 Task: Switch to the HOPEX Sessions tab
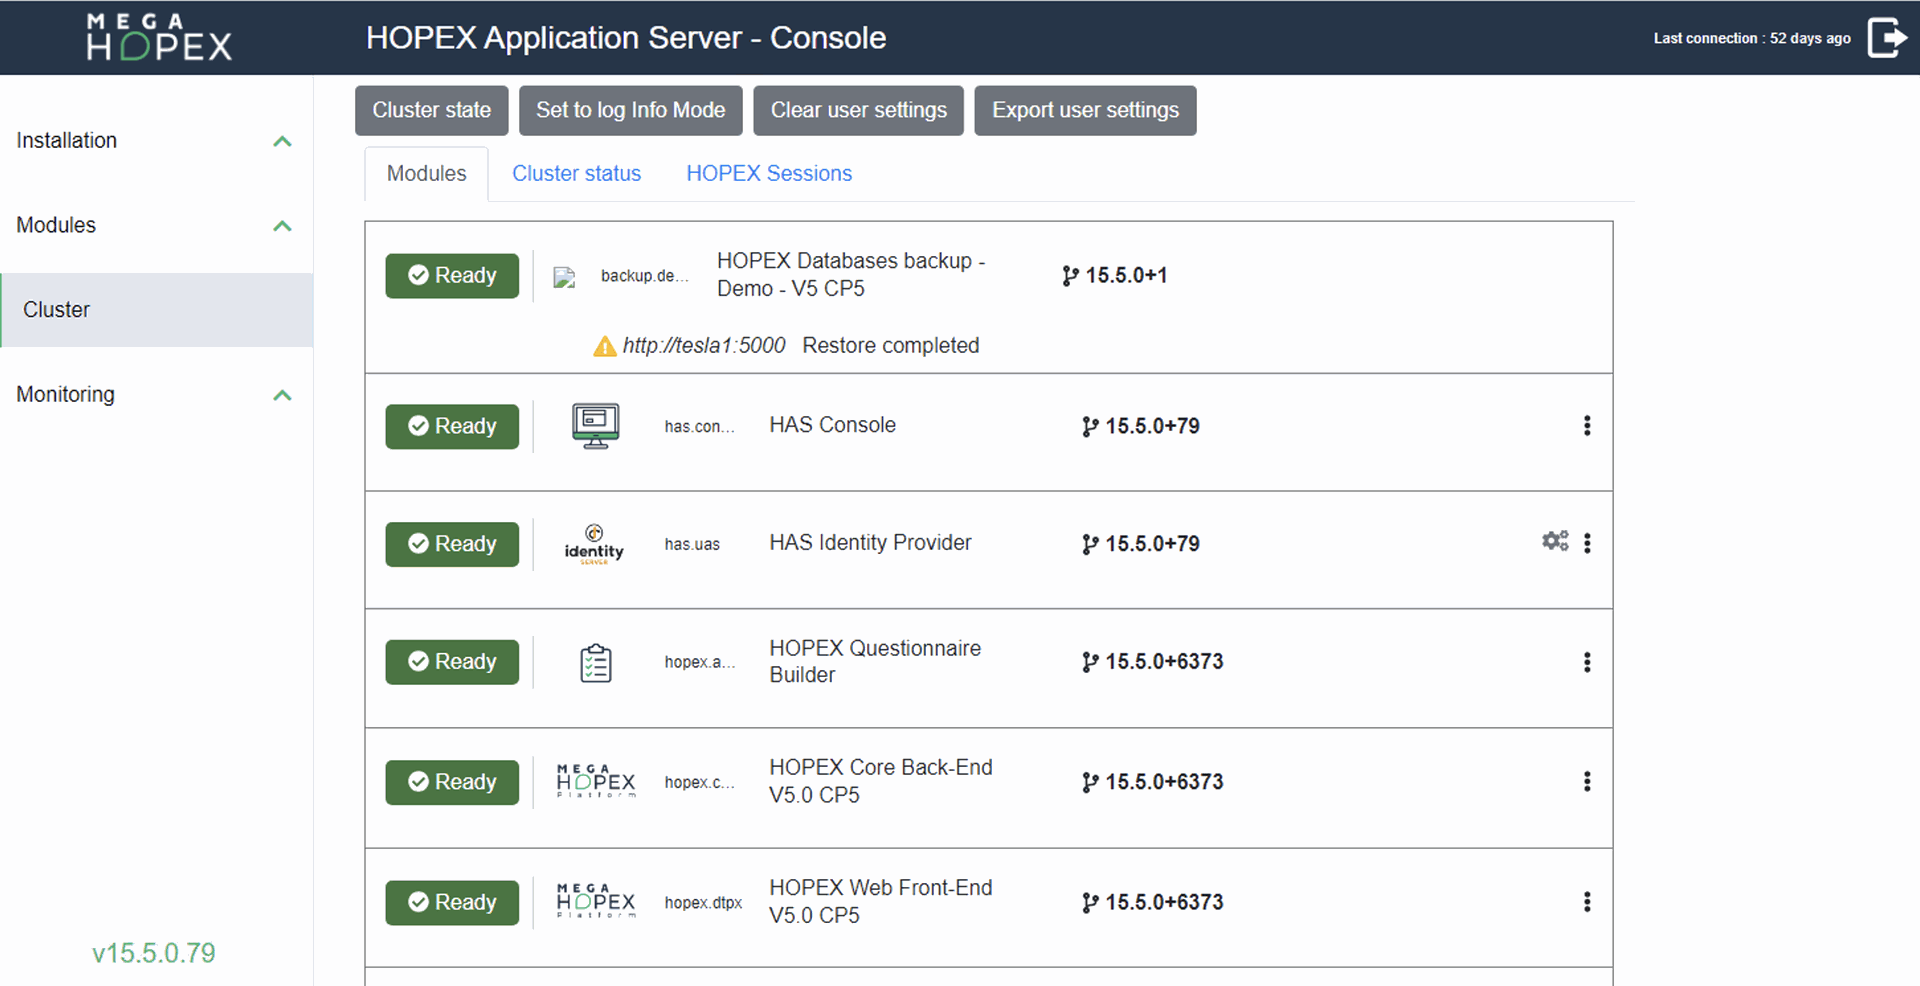click(x=769, y=173)
